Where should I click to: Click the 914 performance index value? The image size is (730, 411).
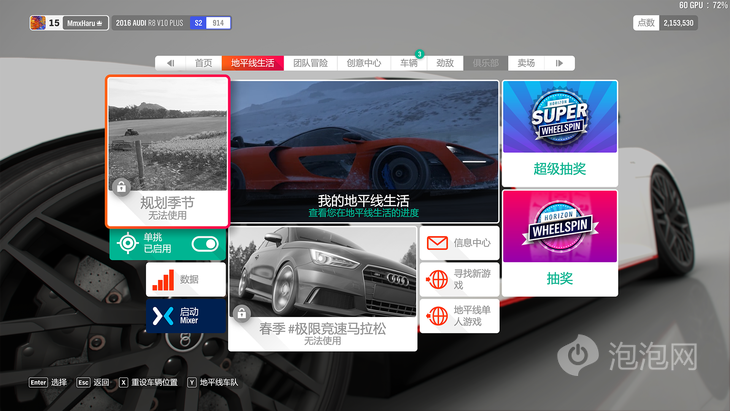pos(218,23)
